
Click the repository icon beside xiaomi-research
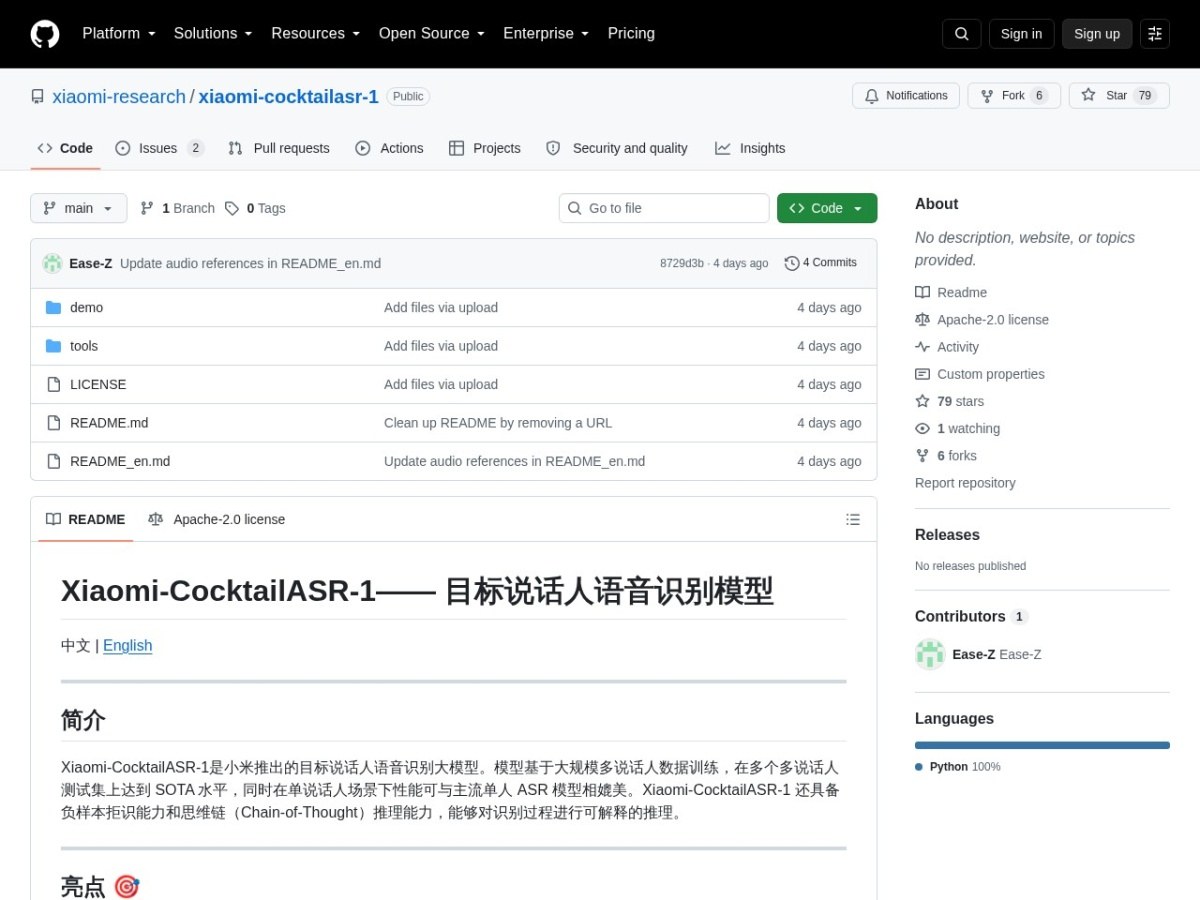[38, 97]
